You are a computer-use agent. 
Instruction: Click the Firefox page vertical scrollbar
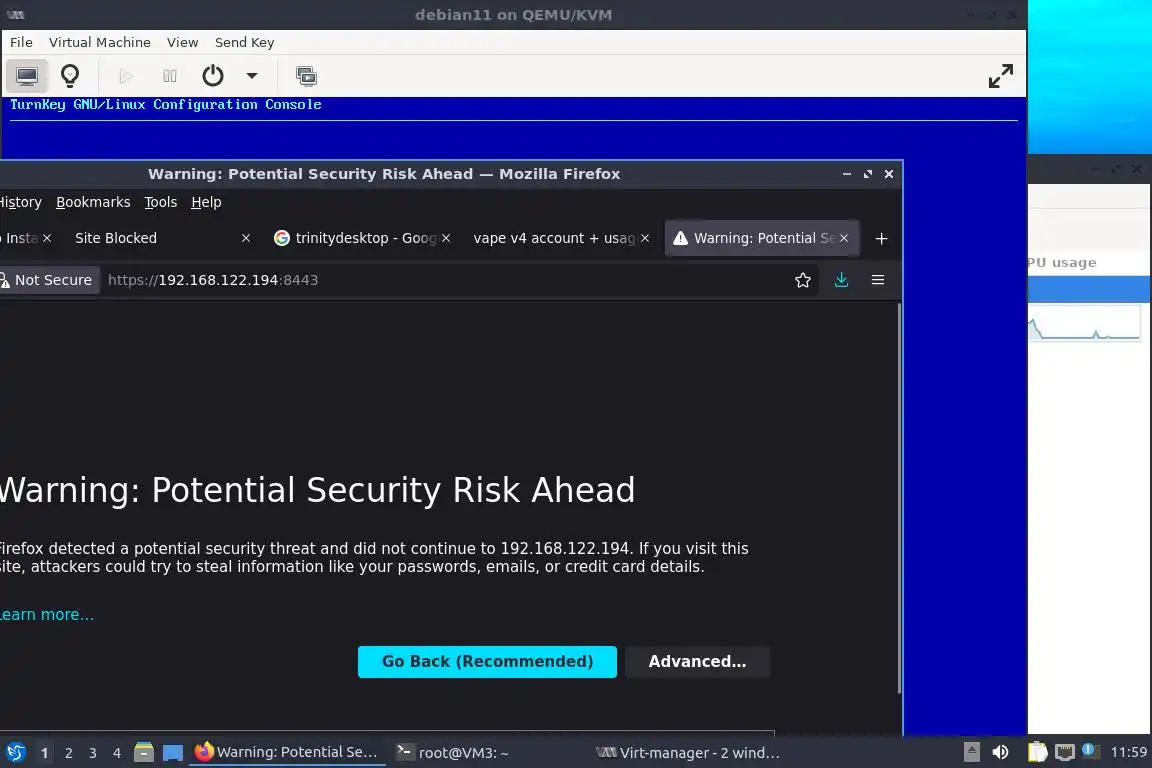click(899, 498)
